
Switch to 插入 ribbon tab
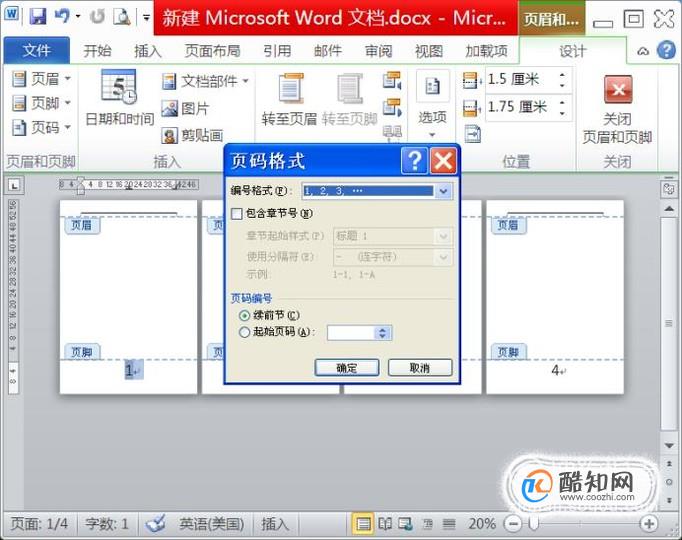pyautogui.click(x=148, y=51)
